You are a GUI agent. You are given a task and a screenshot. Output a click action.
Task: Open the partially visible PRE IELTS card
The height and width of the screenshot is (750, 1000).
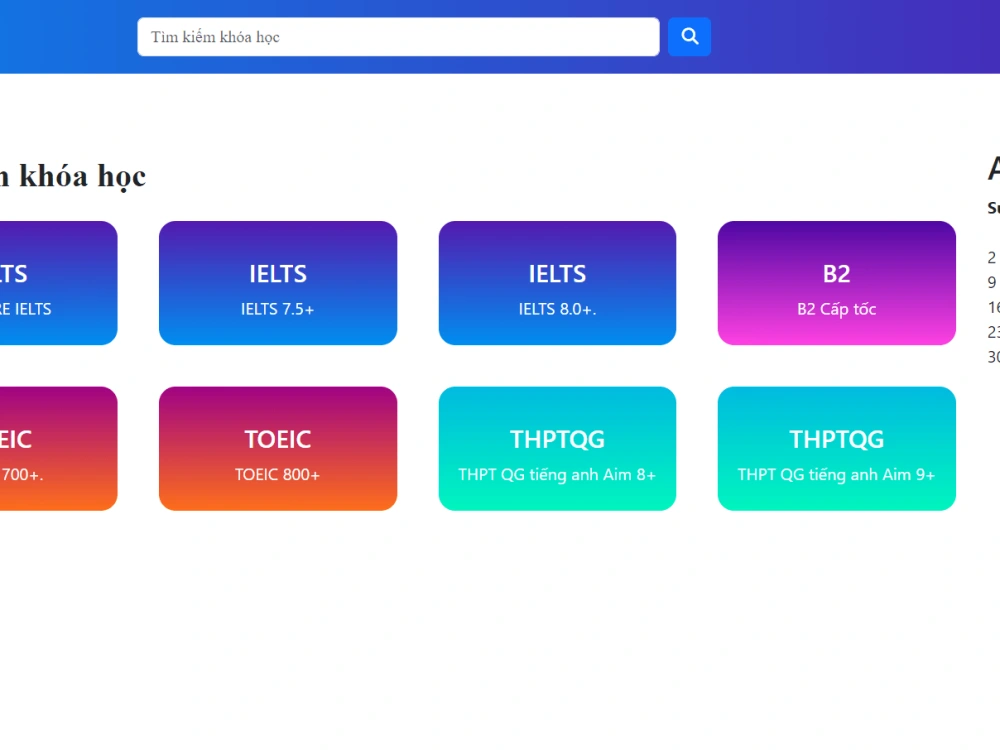point(58,283)
